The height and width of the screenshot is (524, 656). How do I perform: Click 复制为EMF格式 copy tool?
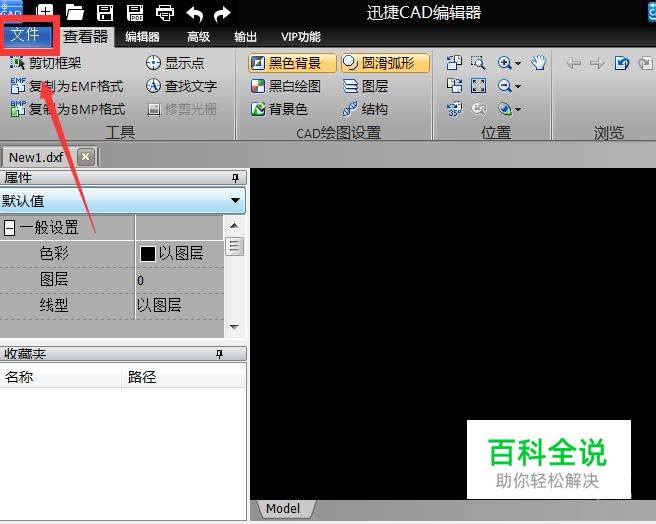pyautogui.click(x=67, y=86)
